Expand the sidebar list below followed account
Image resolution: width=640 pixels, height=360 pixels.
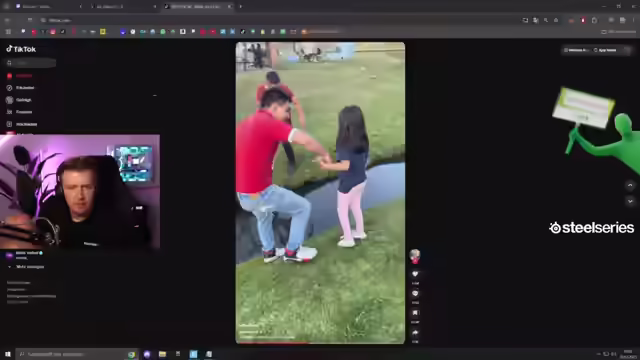[x=26, y=267]
